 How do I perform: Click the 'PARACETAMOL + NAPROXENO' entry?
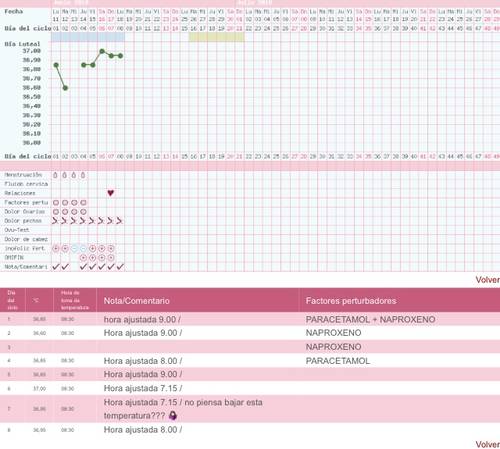coord(370,319)
